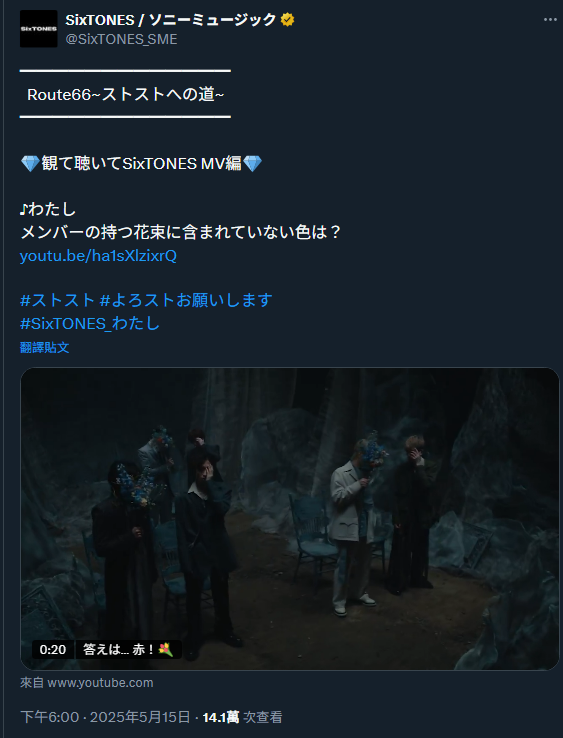Click the 答えは... 赤! caption overlay
Viewport: 563px width, 738px height.
tap(128, 650)
